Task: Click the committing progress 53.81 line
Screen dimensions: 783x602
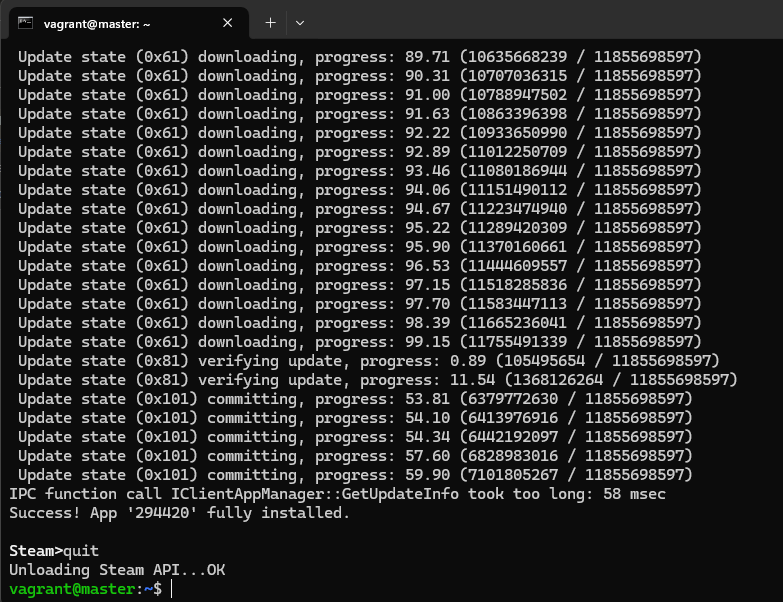Action: [x=355, y=399]
